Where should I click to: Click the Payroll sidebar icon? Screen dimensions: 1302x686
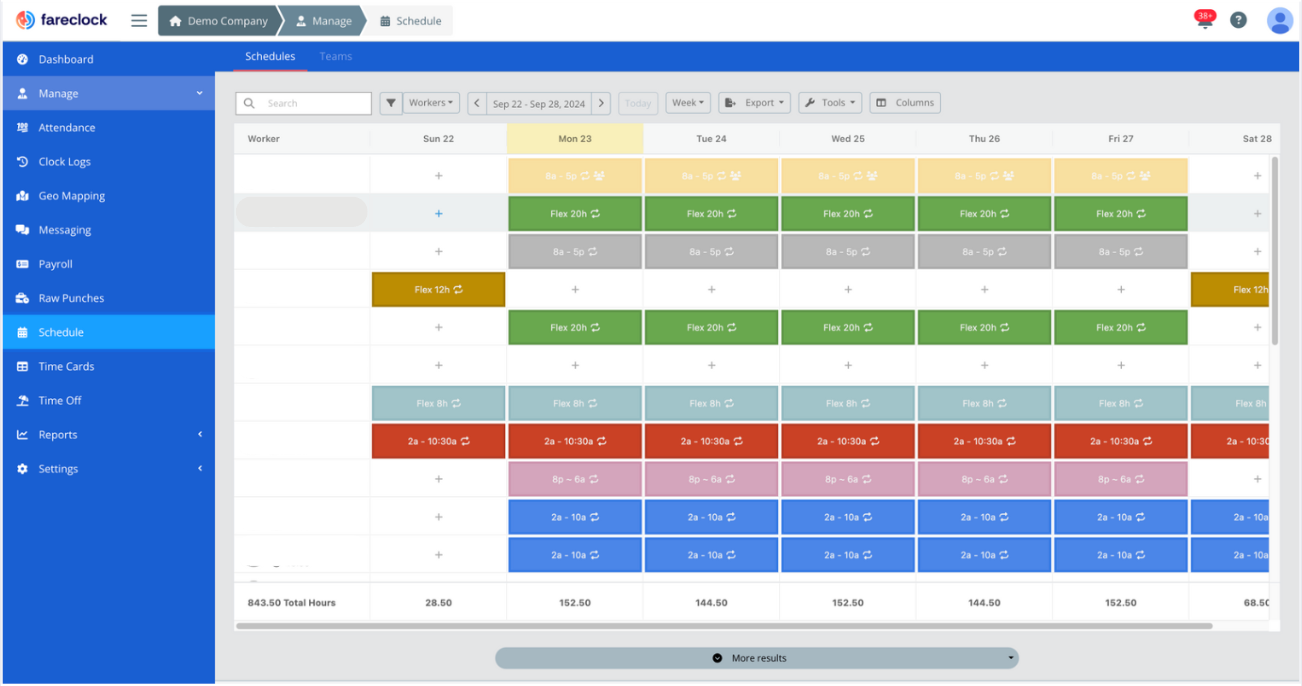point(22,264)
